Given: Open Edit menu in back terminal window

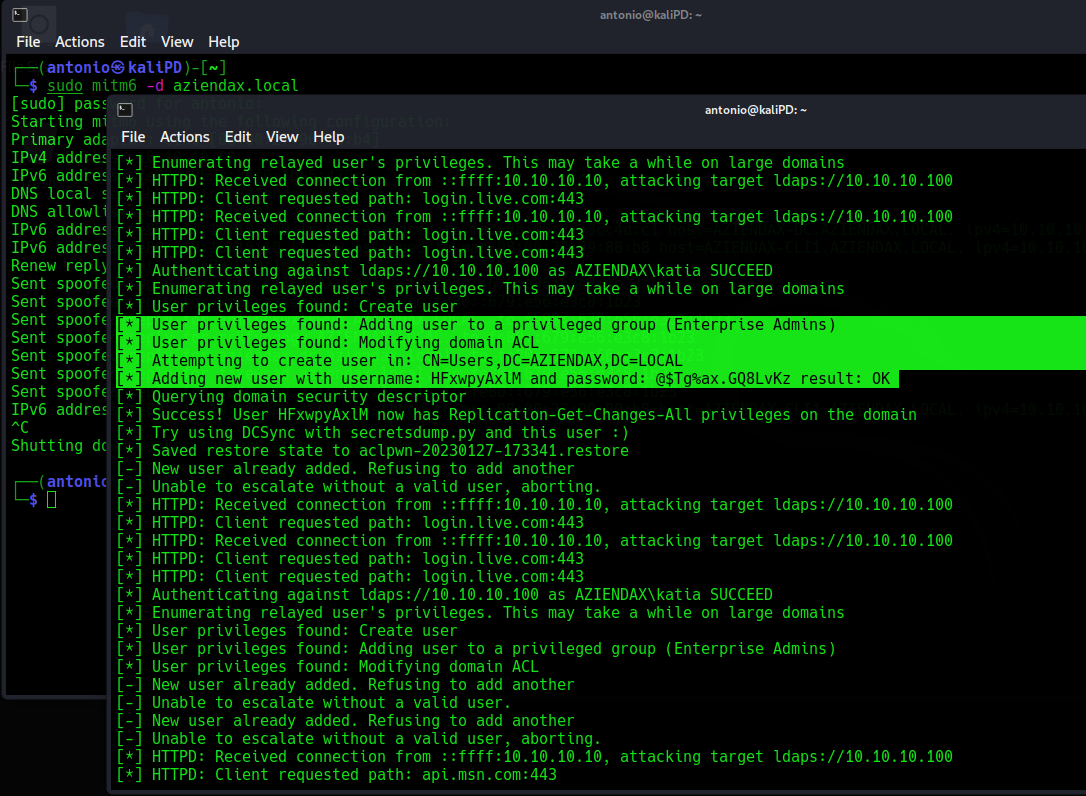Looking at the screenshot, I should pos(133,42).
